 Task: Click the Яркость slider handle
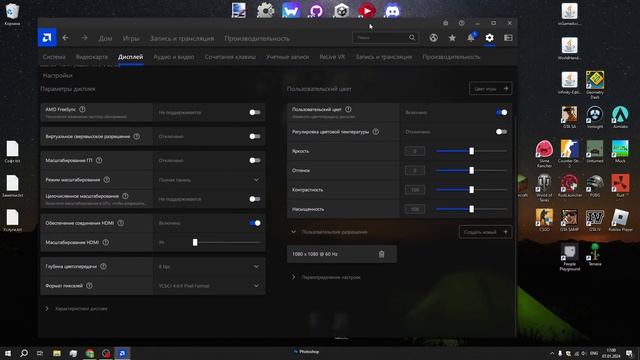coord(471,151)
